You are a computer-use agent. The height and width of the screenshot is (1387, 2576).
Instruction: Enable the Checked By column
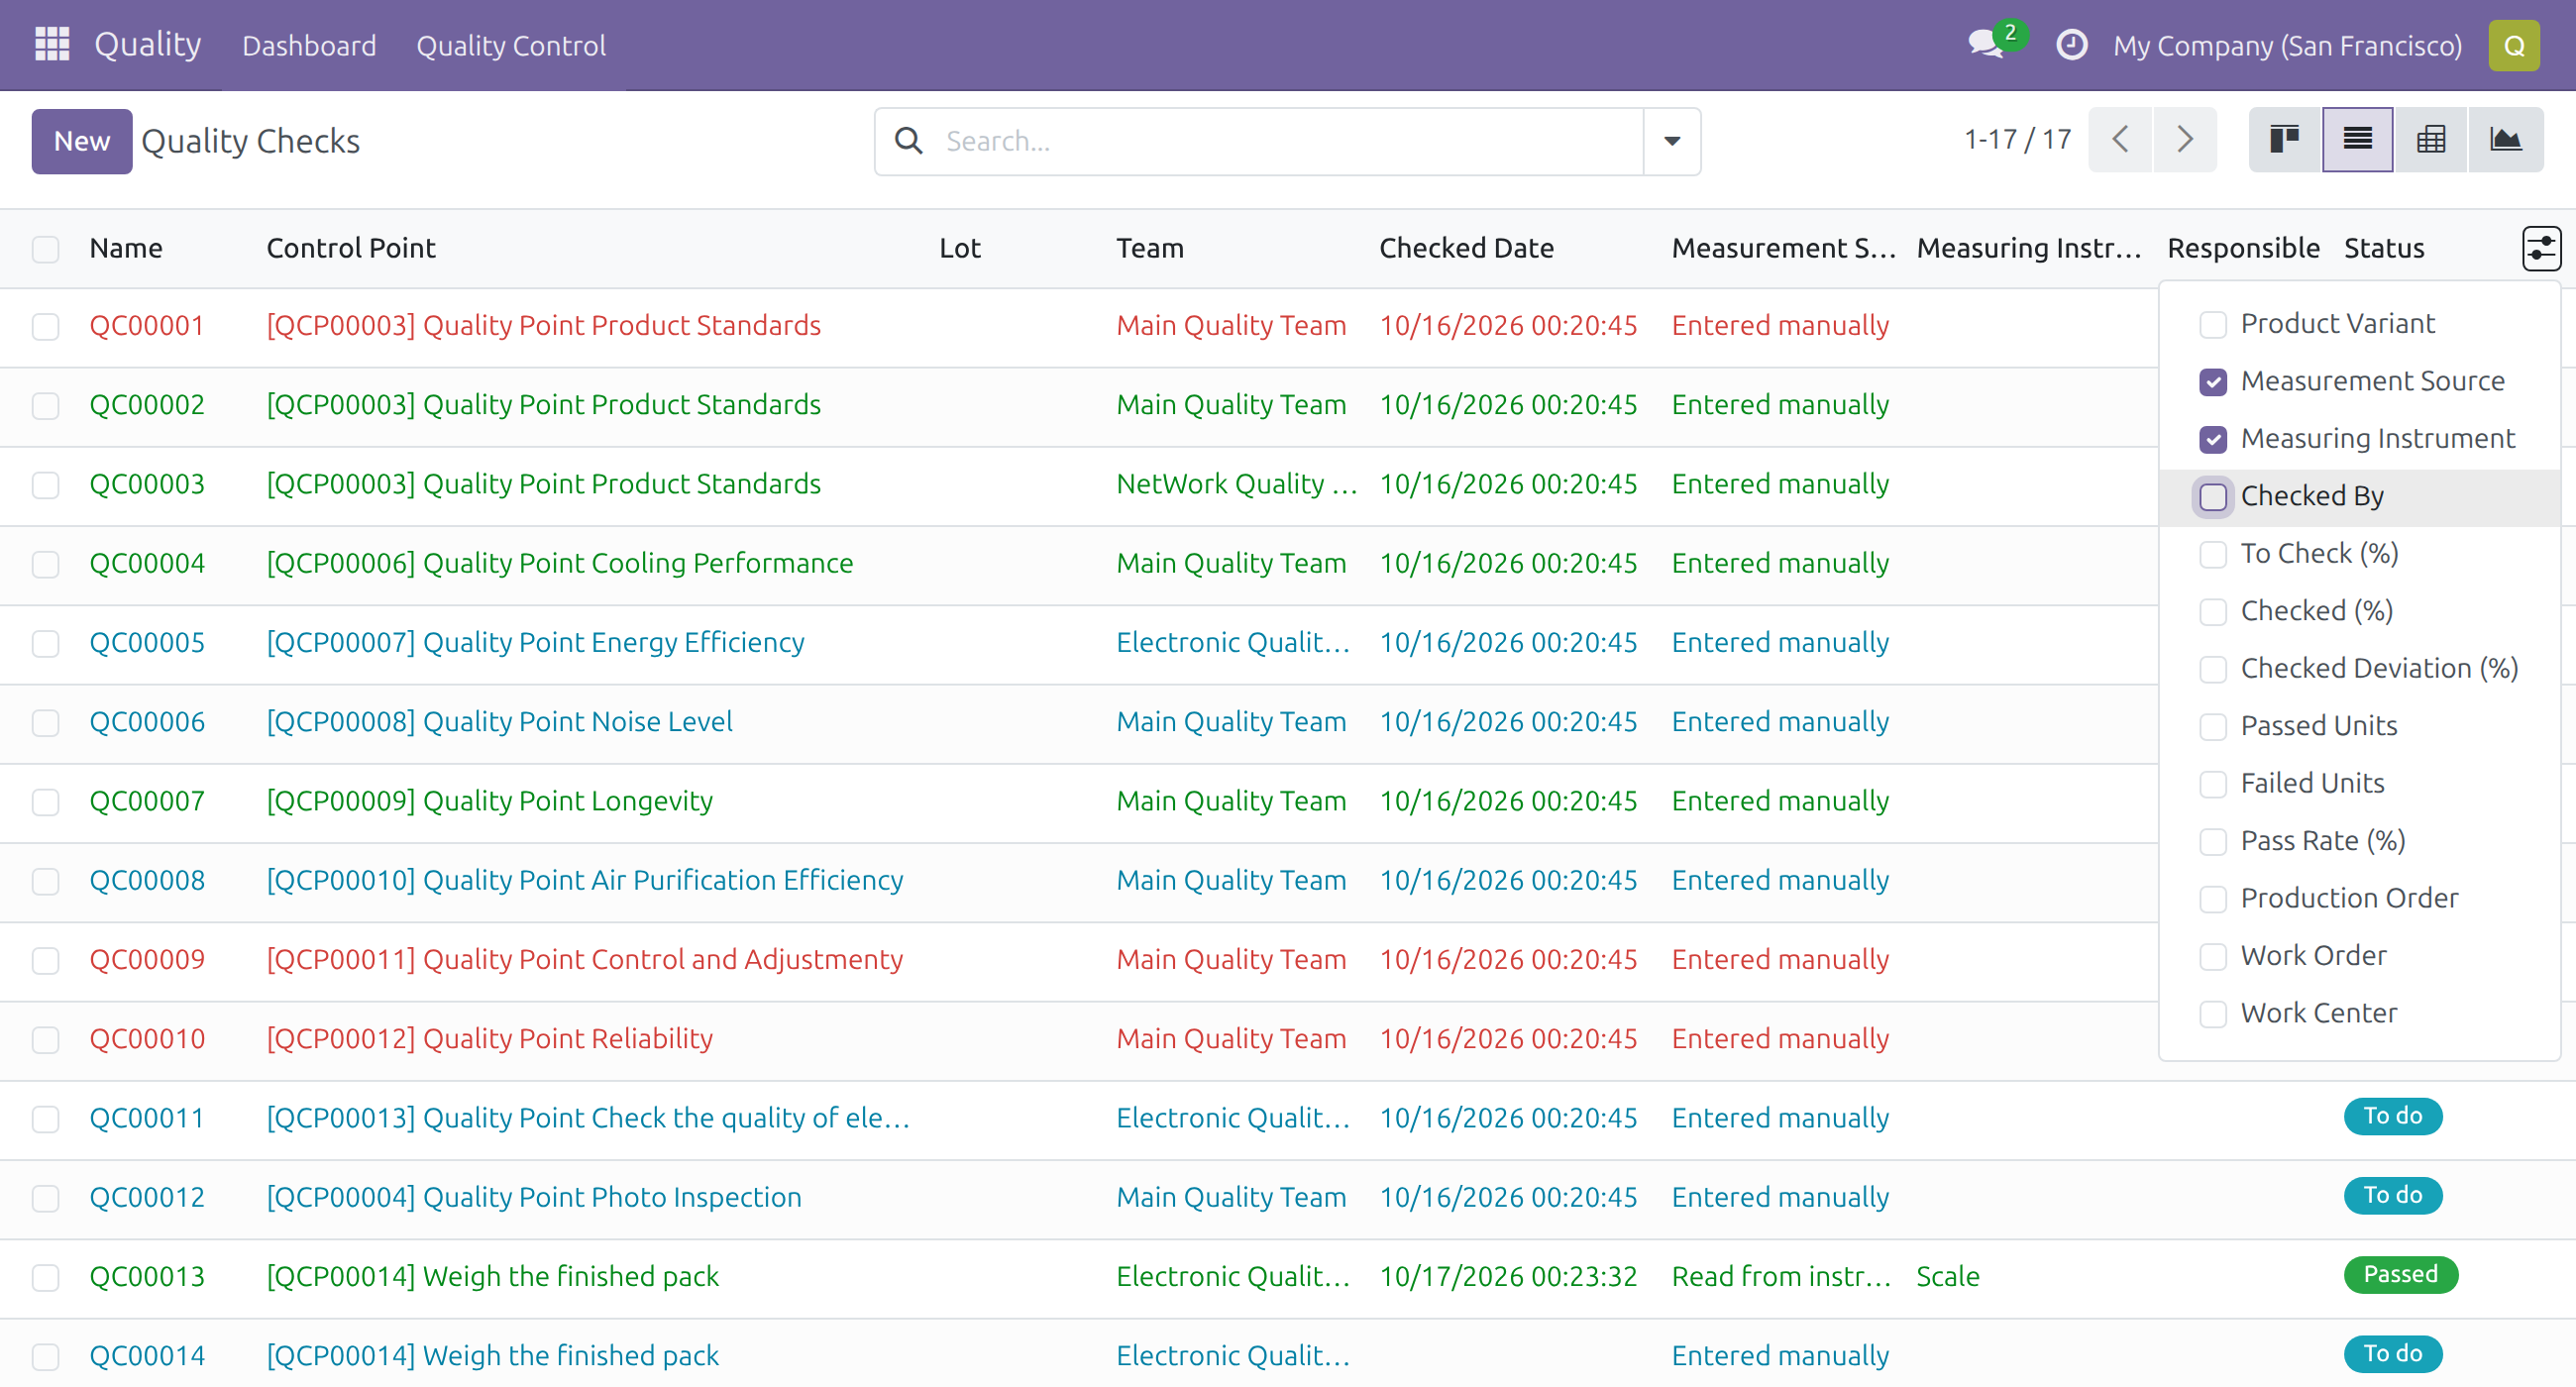coord(2212,497)
